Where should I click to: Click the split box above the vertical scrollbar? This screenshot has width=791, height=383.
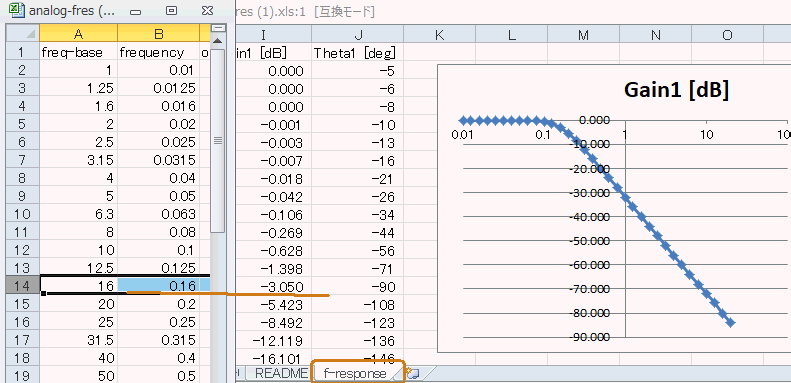218,28
